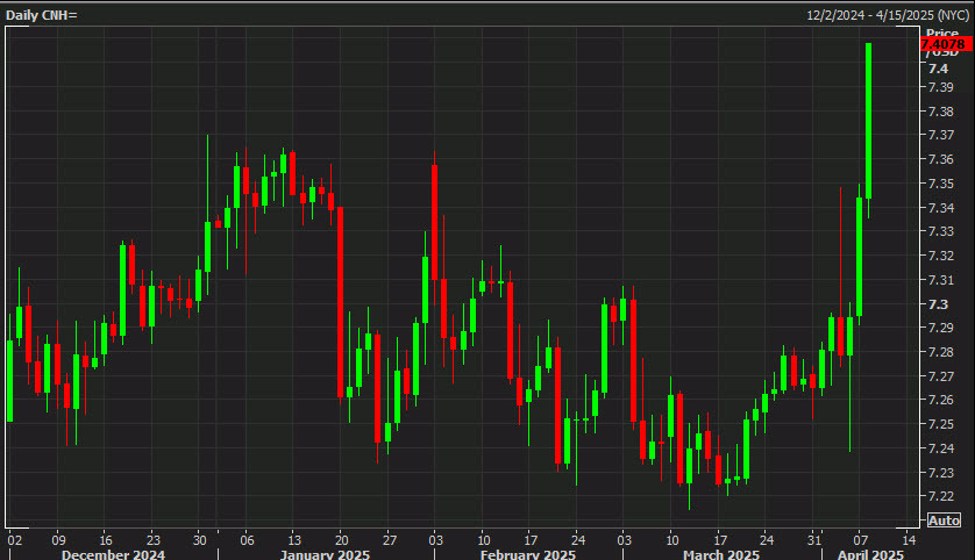Select the tallest green candle at far right
975x560 pixels.
(x=869, y=121)
